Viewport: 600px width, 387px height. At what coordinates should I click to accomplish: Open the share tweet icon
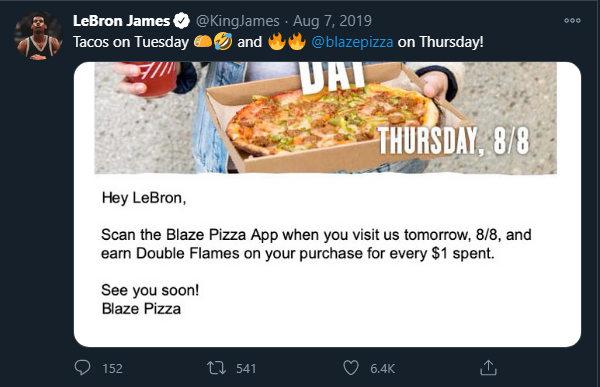pos(488,367)
